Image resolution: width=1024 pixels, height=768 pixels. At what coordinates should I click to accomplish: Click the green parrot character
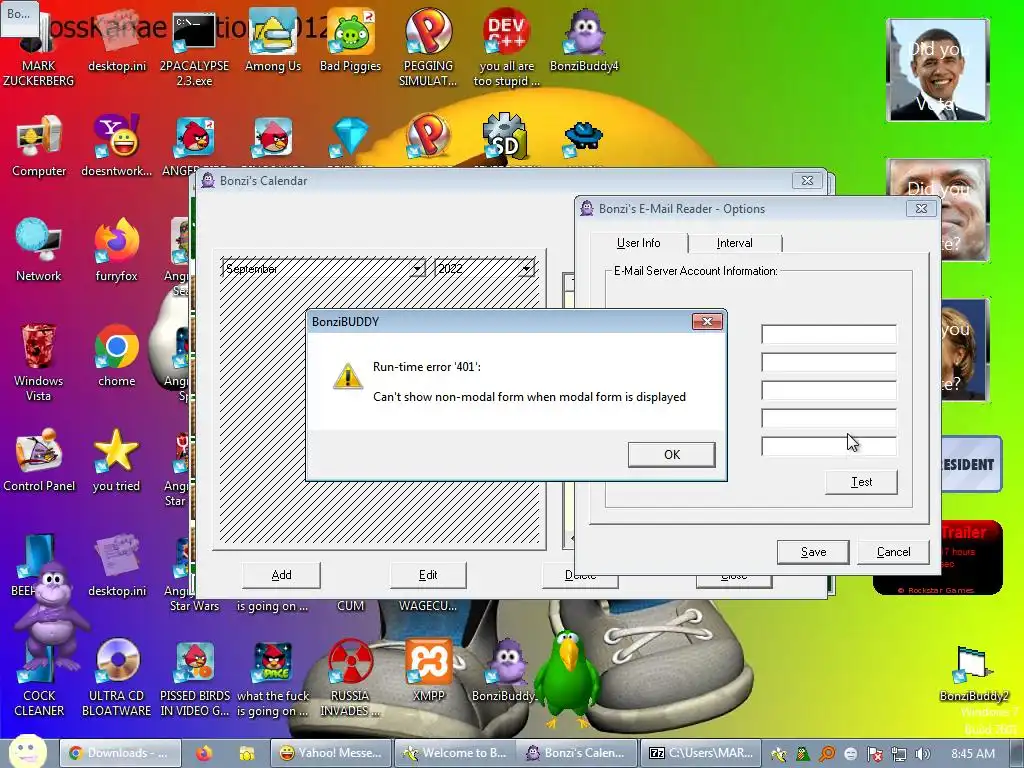(566, 679)
